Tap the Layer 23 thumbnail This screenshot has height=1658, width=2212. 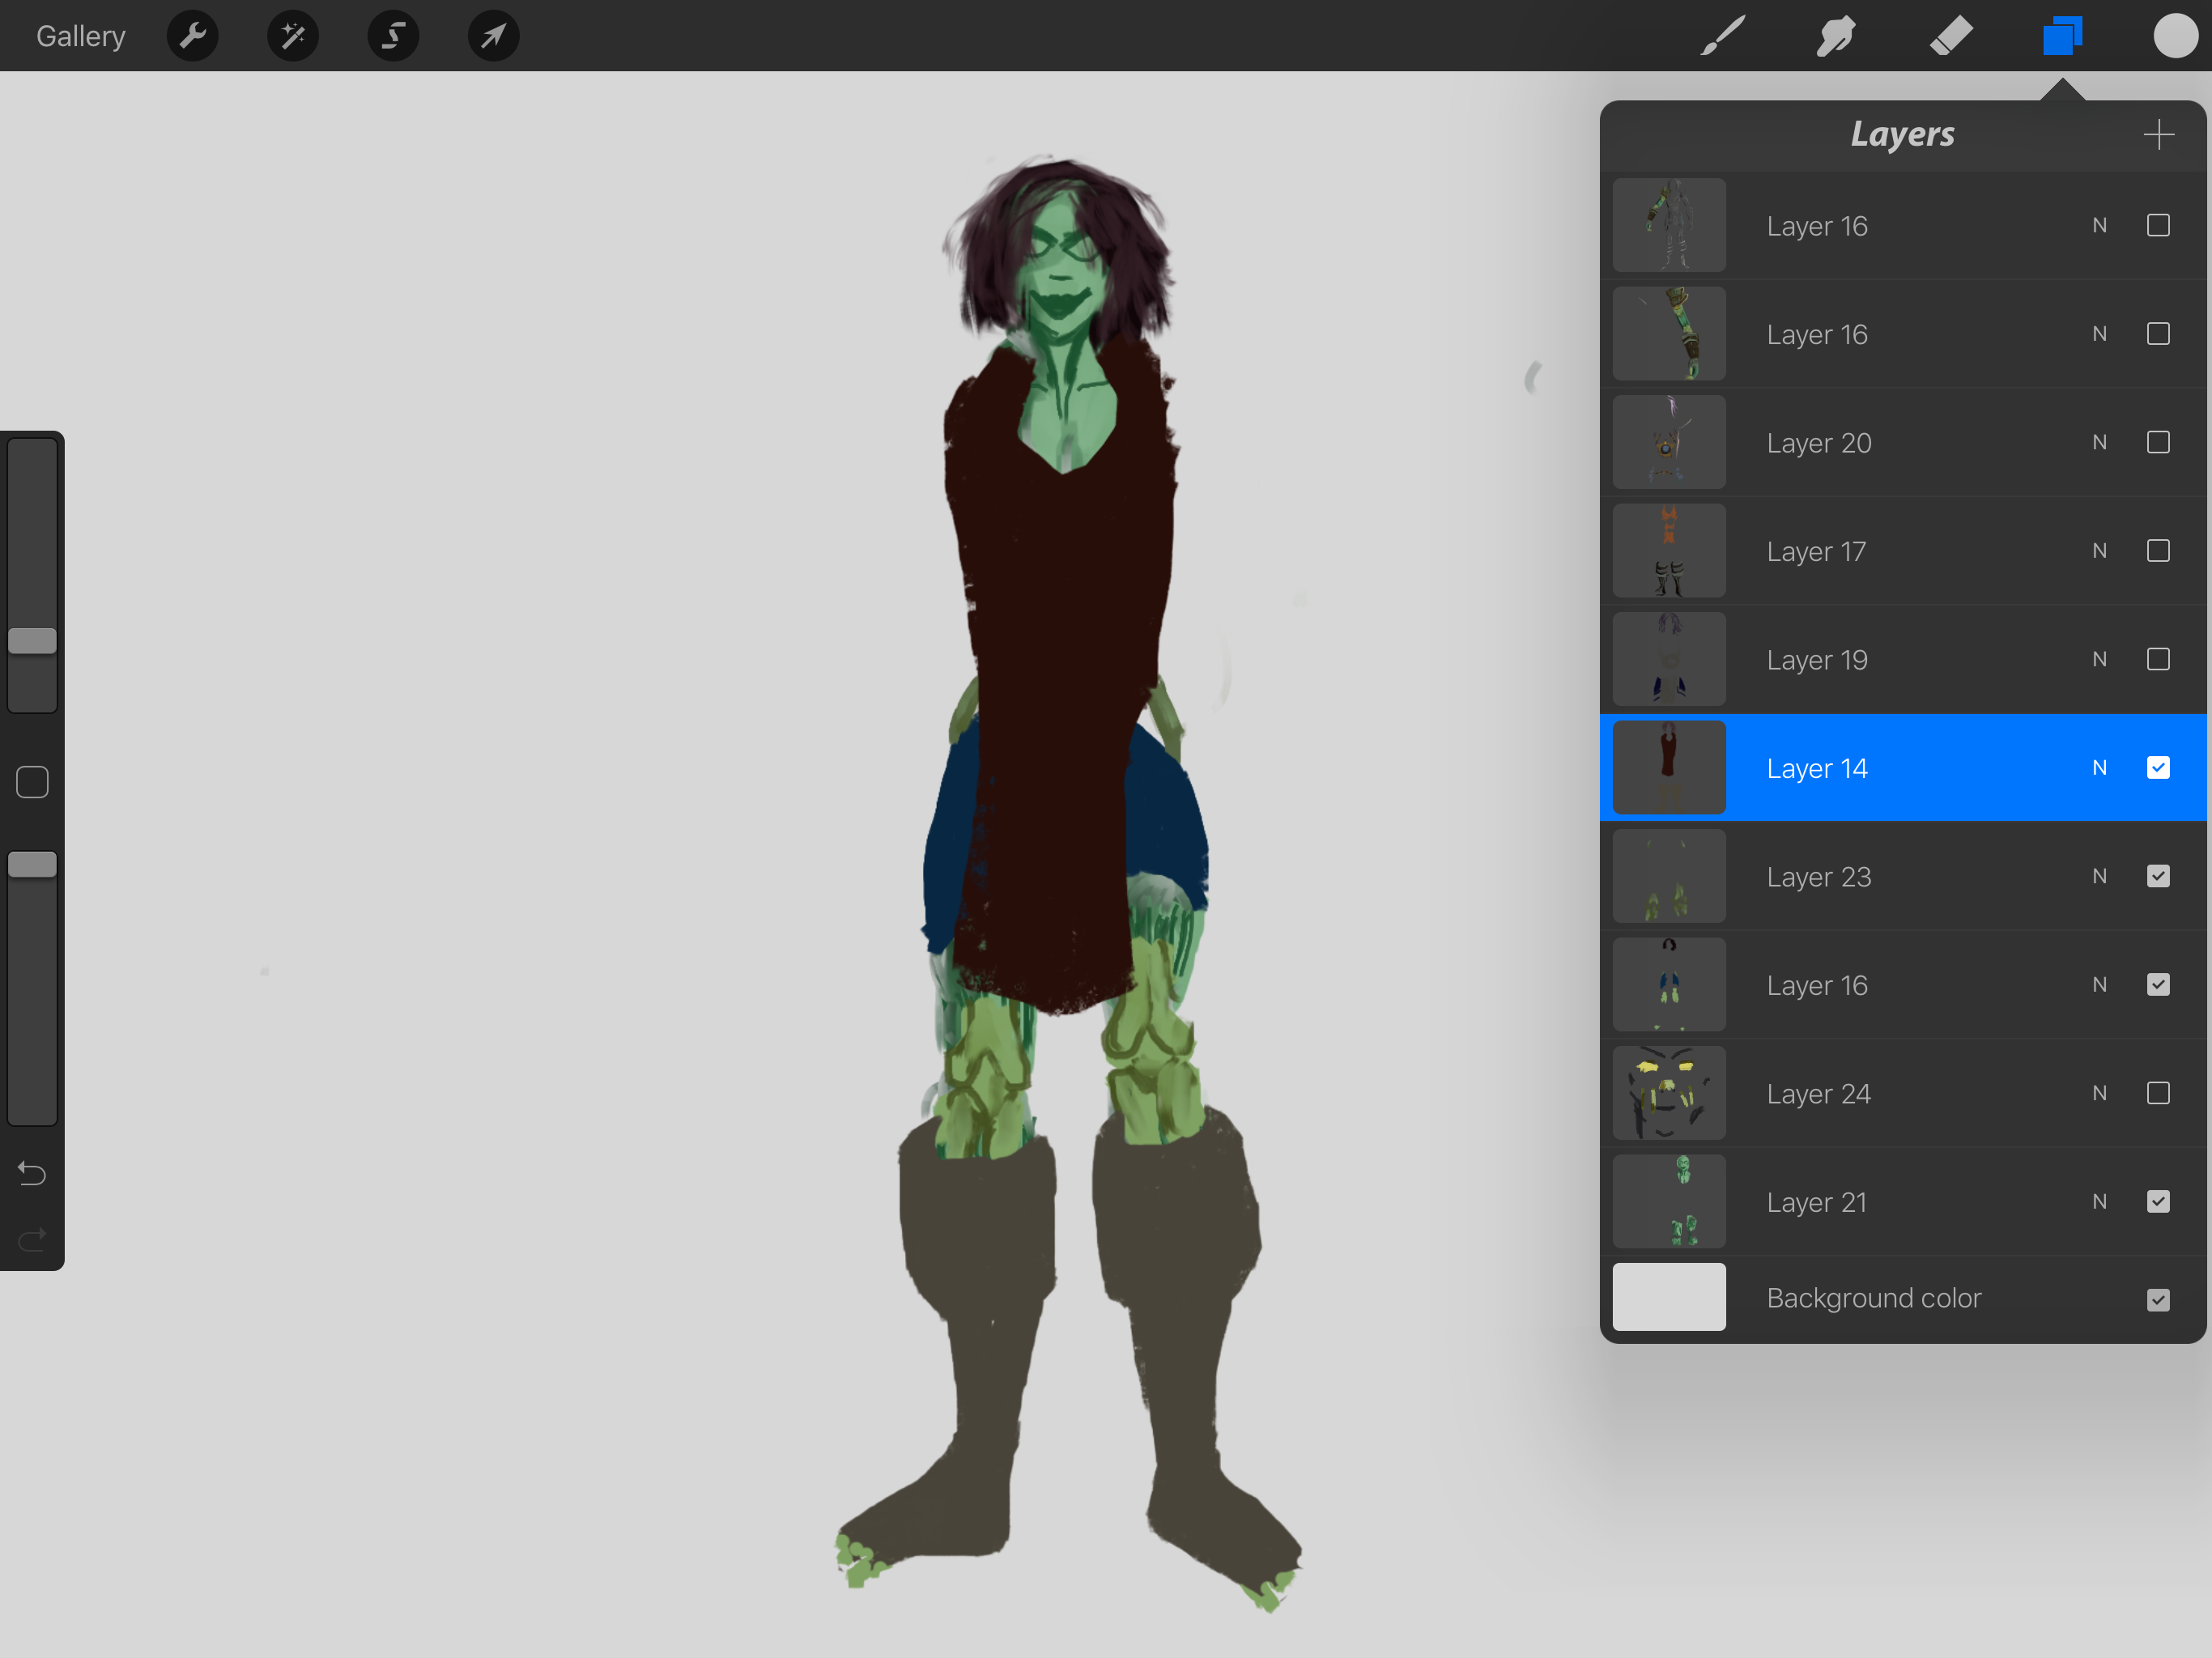point(1669,876)
